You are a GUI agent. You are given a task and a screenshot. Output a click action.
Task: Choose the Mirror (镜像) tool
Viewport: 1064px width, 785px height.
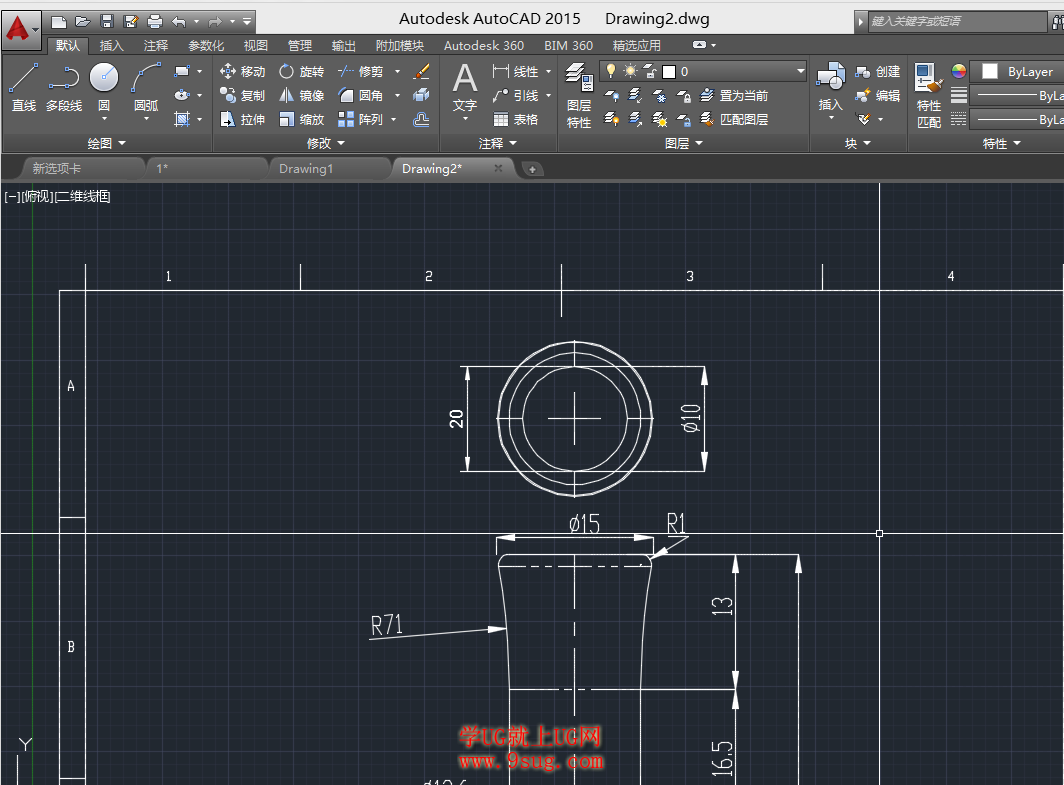point(301,96)
